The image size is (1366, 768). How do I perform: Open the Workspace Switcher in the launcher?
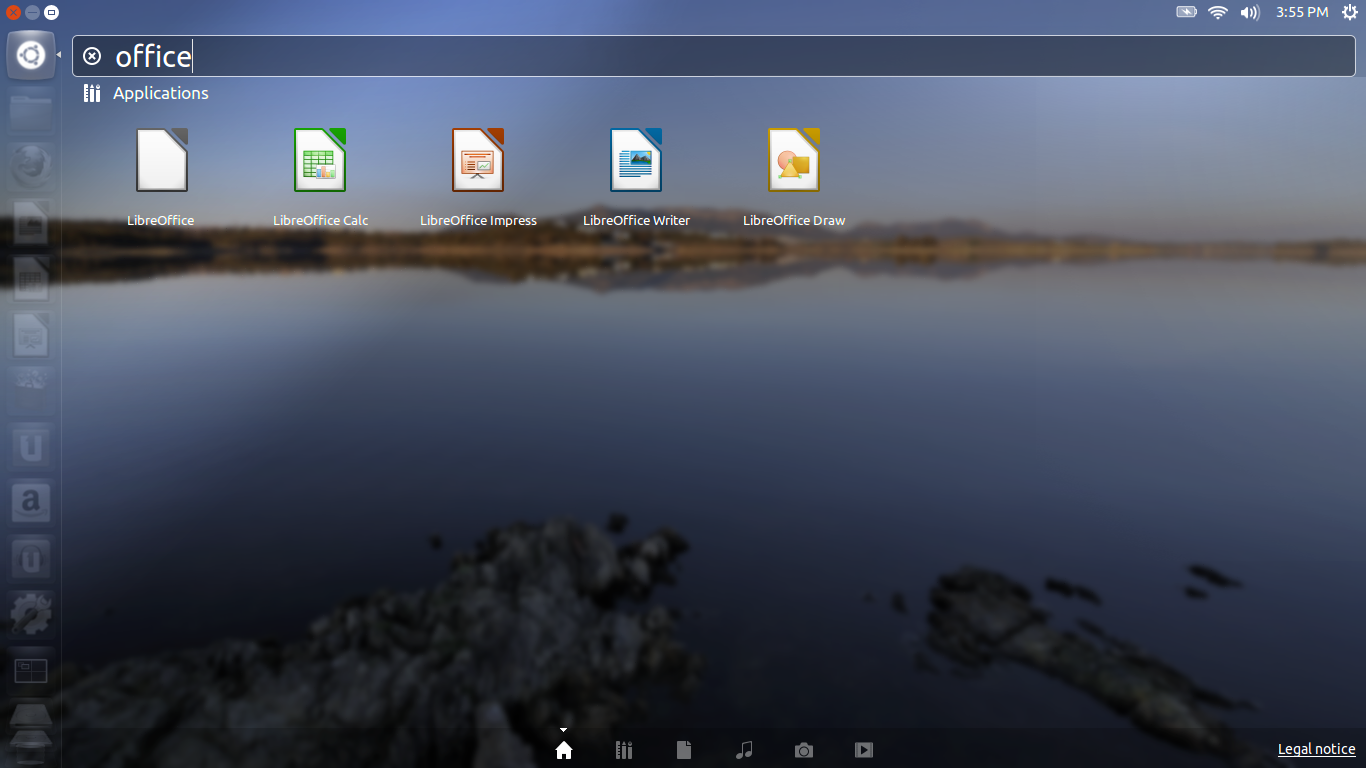[31, 670]
